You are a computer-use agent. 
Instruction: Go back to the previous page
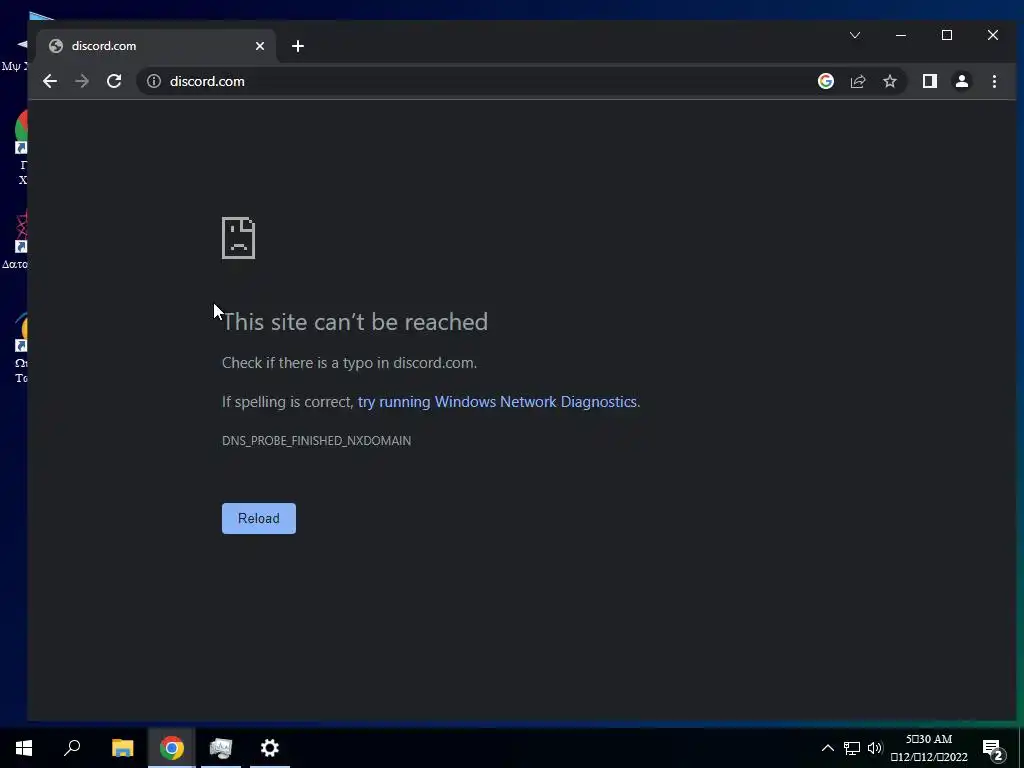50,81
